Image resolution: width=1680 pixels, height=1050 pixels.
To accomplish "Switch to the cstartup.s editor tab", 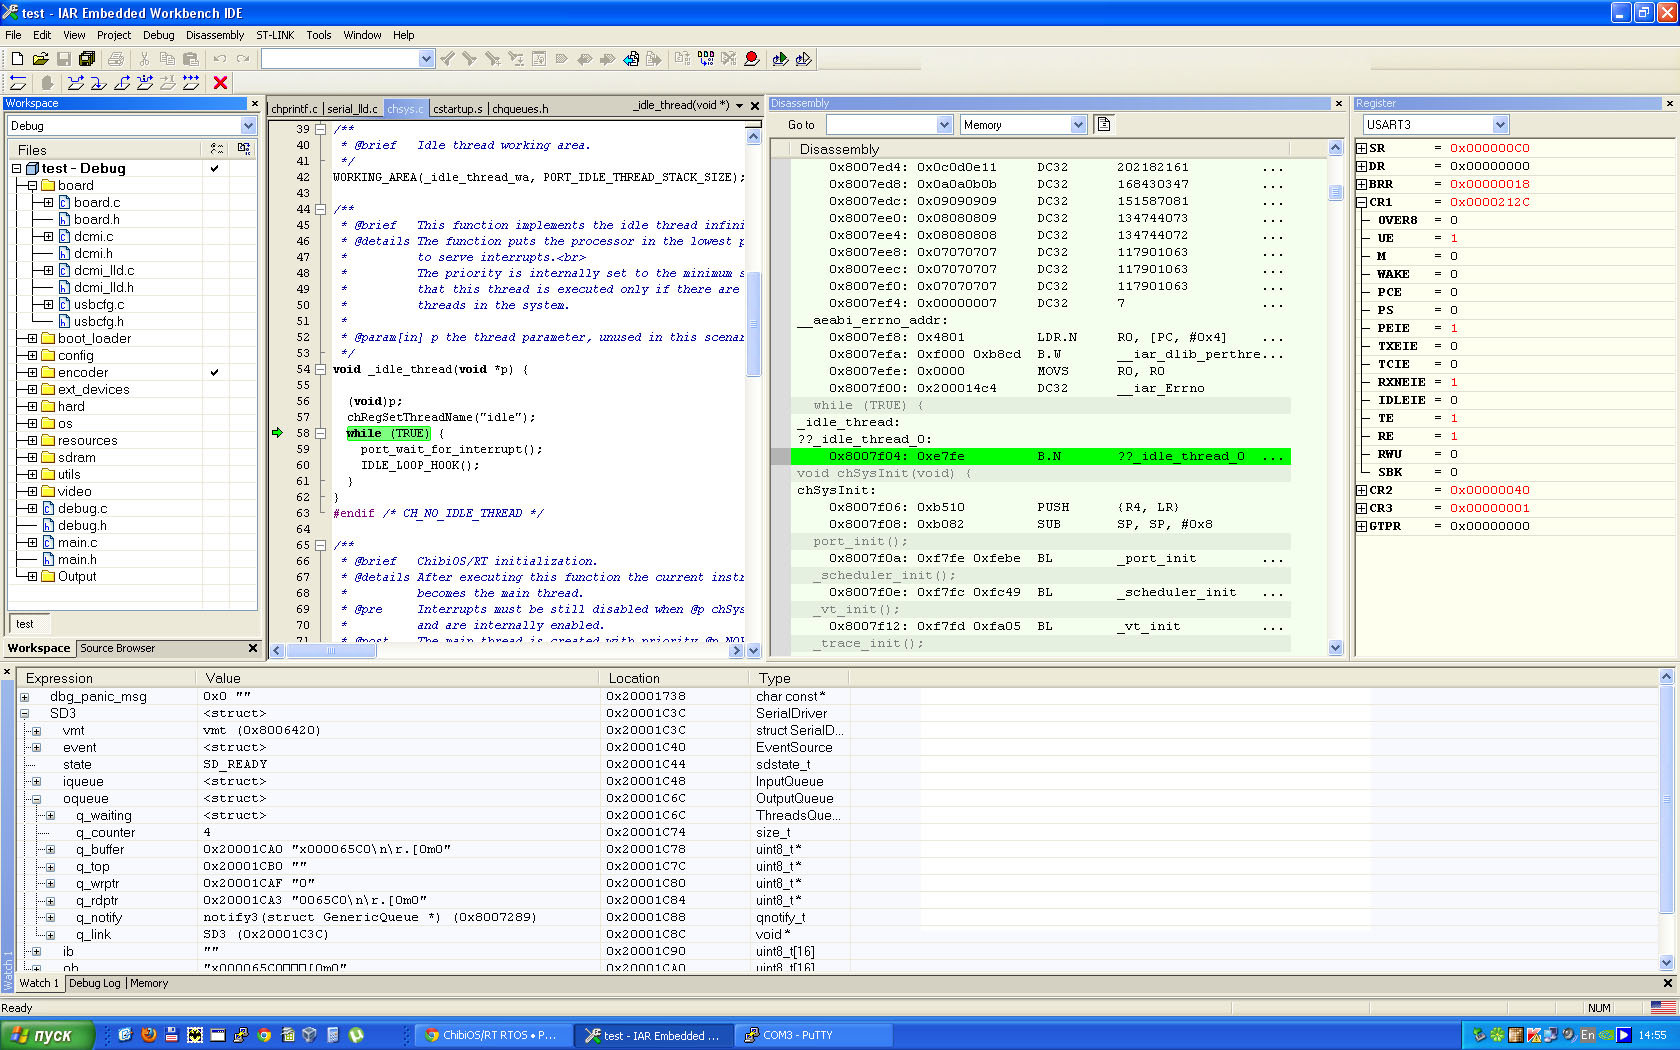I will 458,109.
